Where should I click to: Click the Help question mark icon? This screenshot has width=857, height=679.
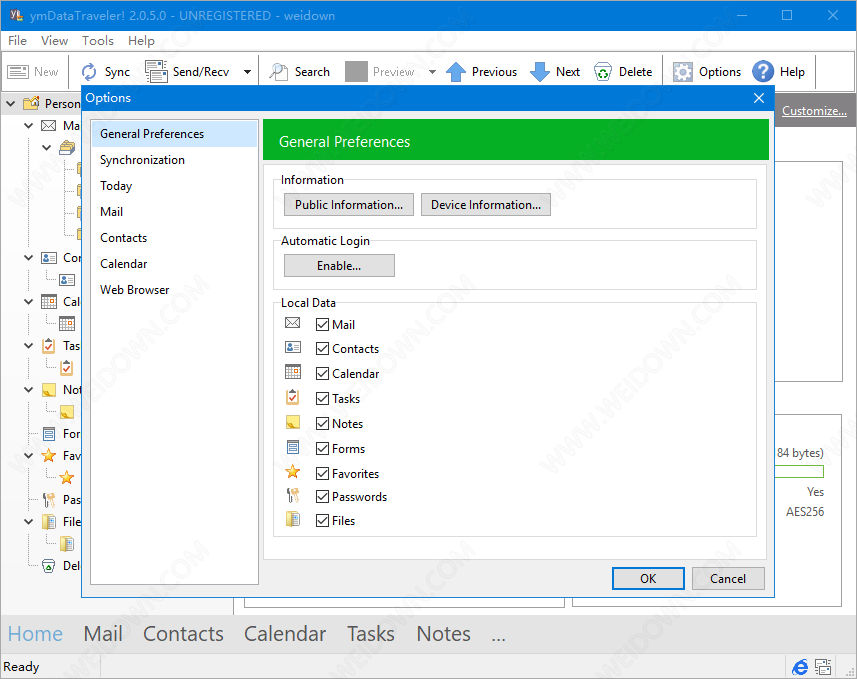click(x=763, y=72)
